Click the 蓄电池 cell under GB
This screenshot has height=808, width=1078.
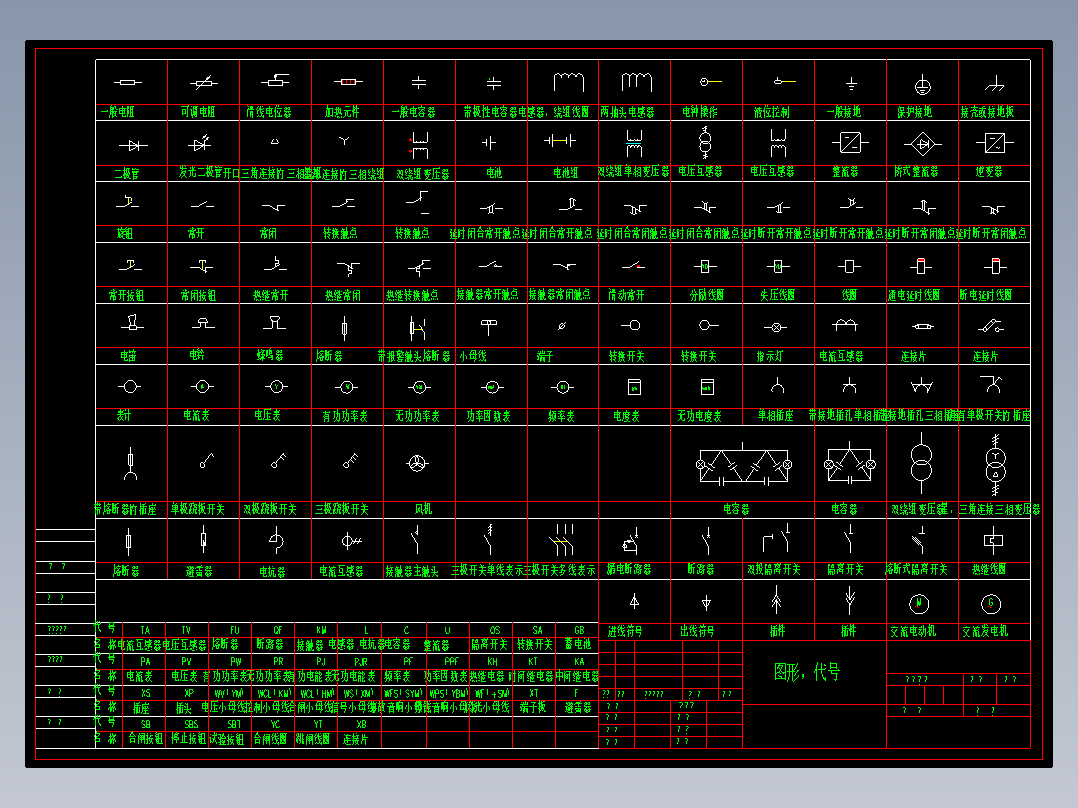pyautogui.click(x=578, y=644)
